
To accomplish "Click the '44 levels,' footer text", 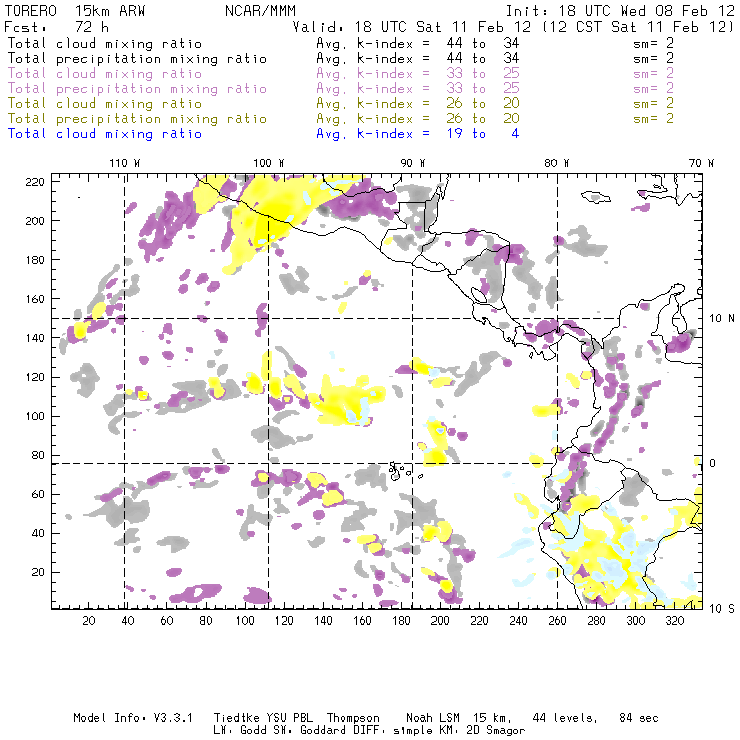I will click(565, 718).
